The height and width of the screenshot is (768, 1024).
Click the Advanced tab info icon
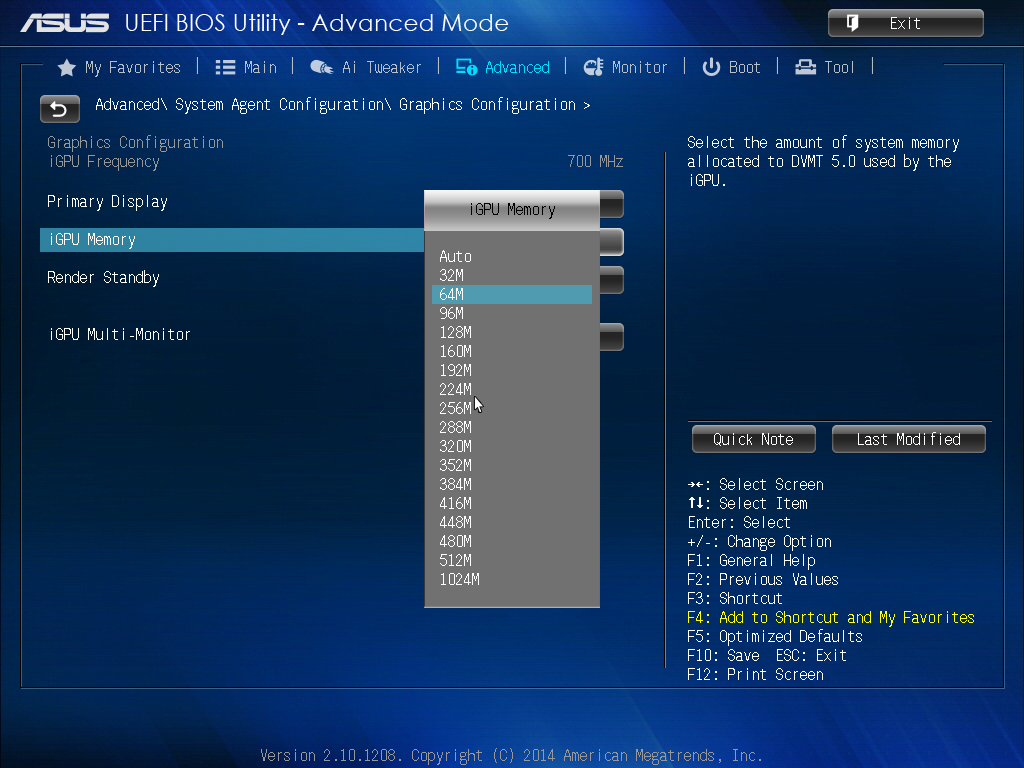click(x=466, y=67)
